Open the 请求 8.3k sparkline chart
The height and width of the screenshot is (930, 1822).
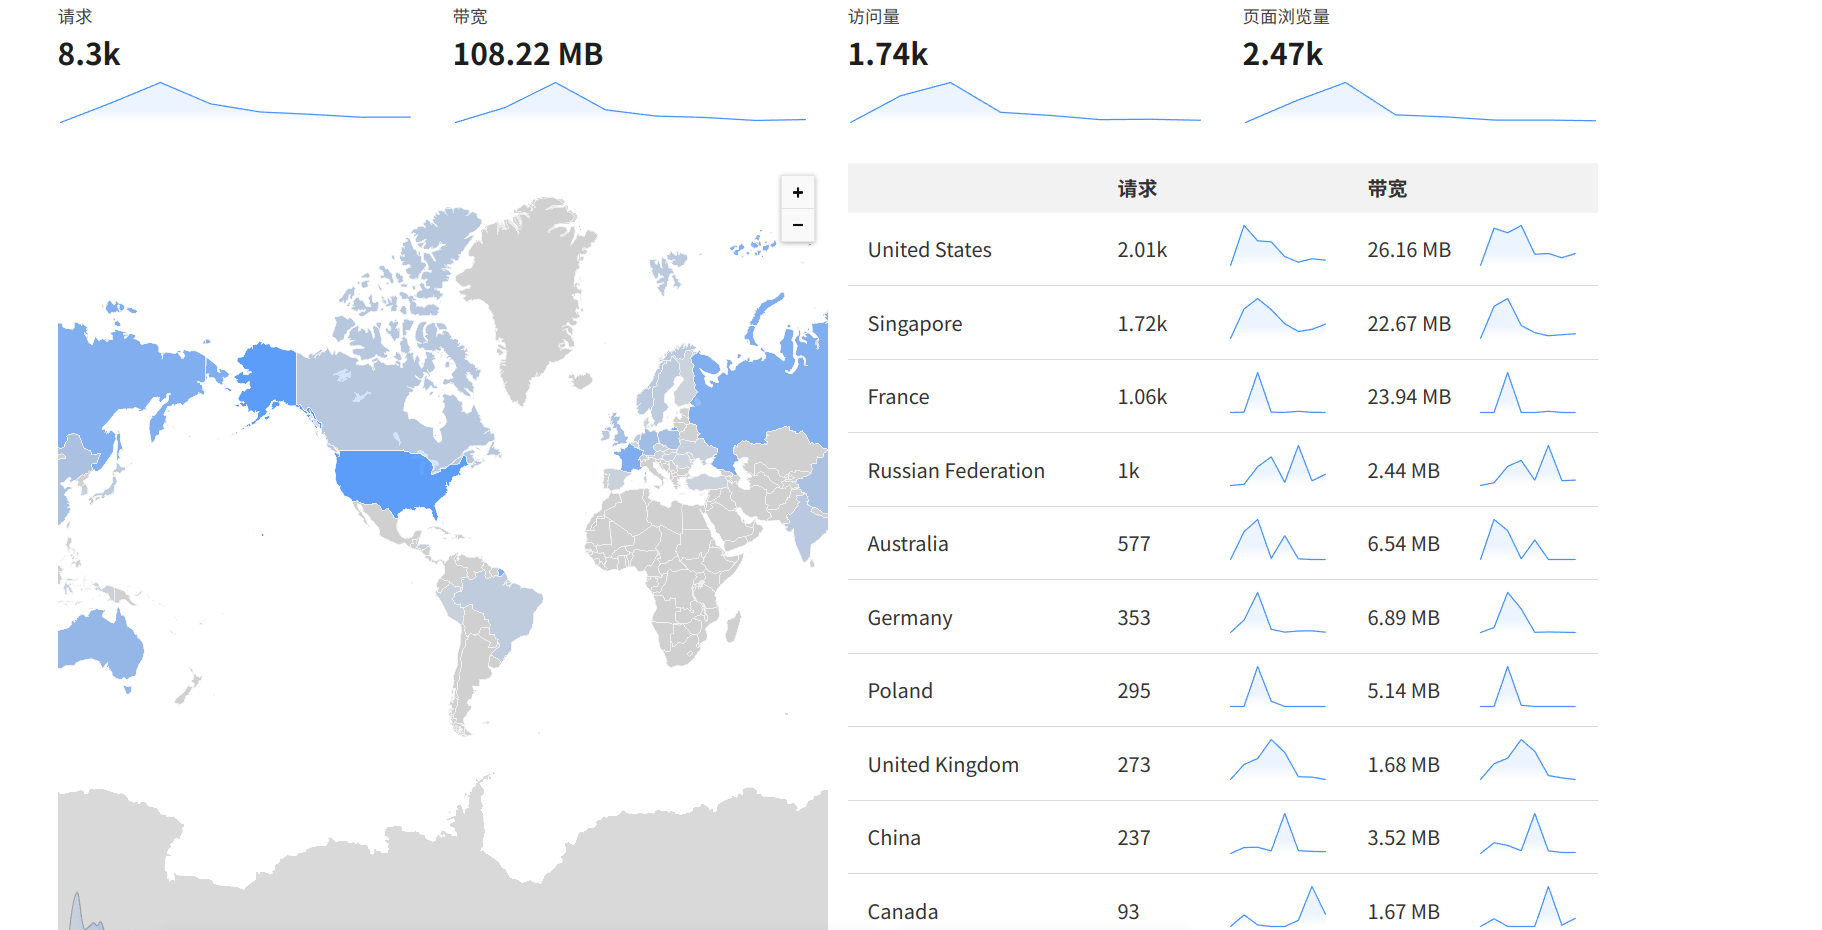(235, 102)
